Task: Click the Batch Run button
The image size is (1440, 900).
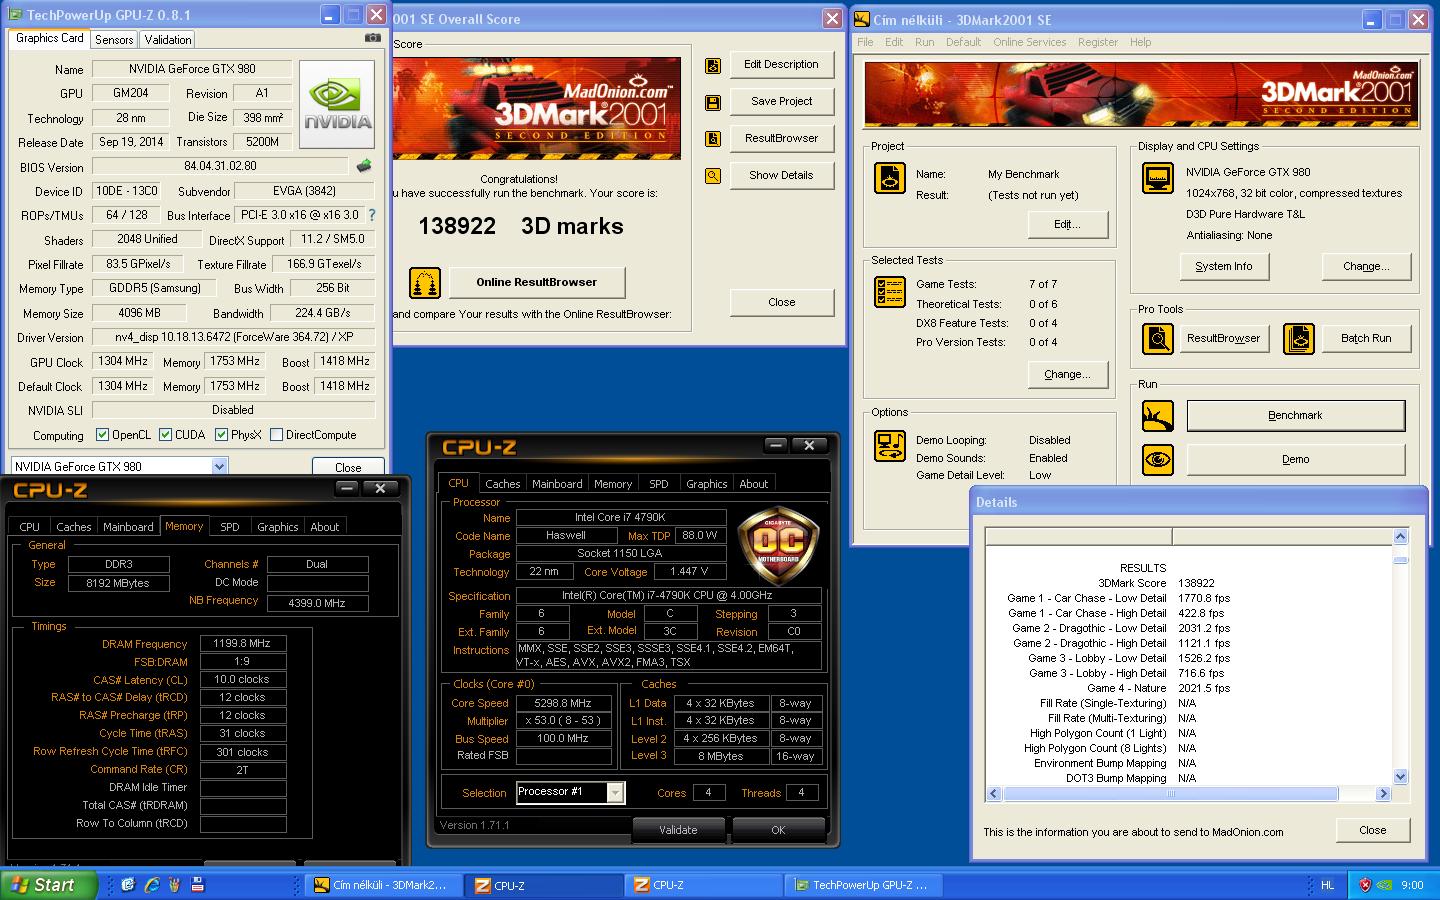Action: [x=1365, y=339]
